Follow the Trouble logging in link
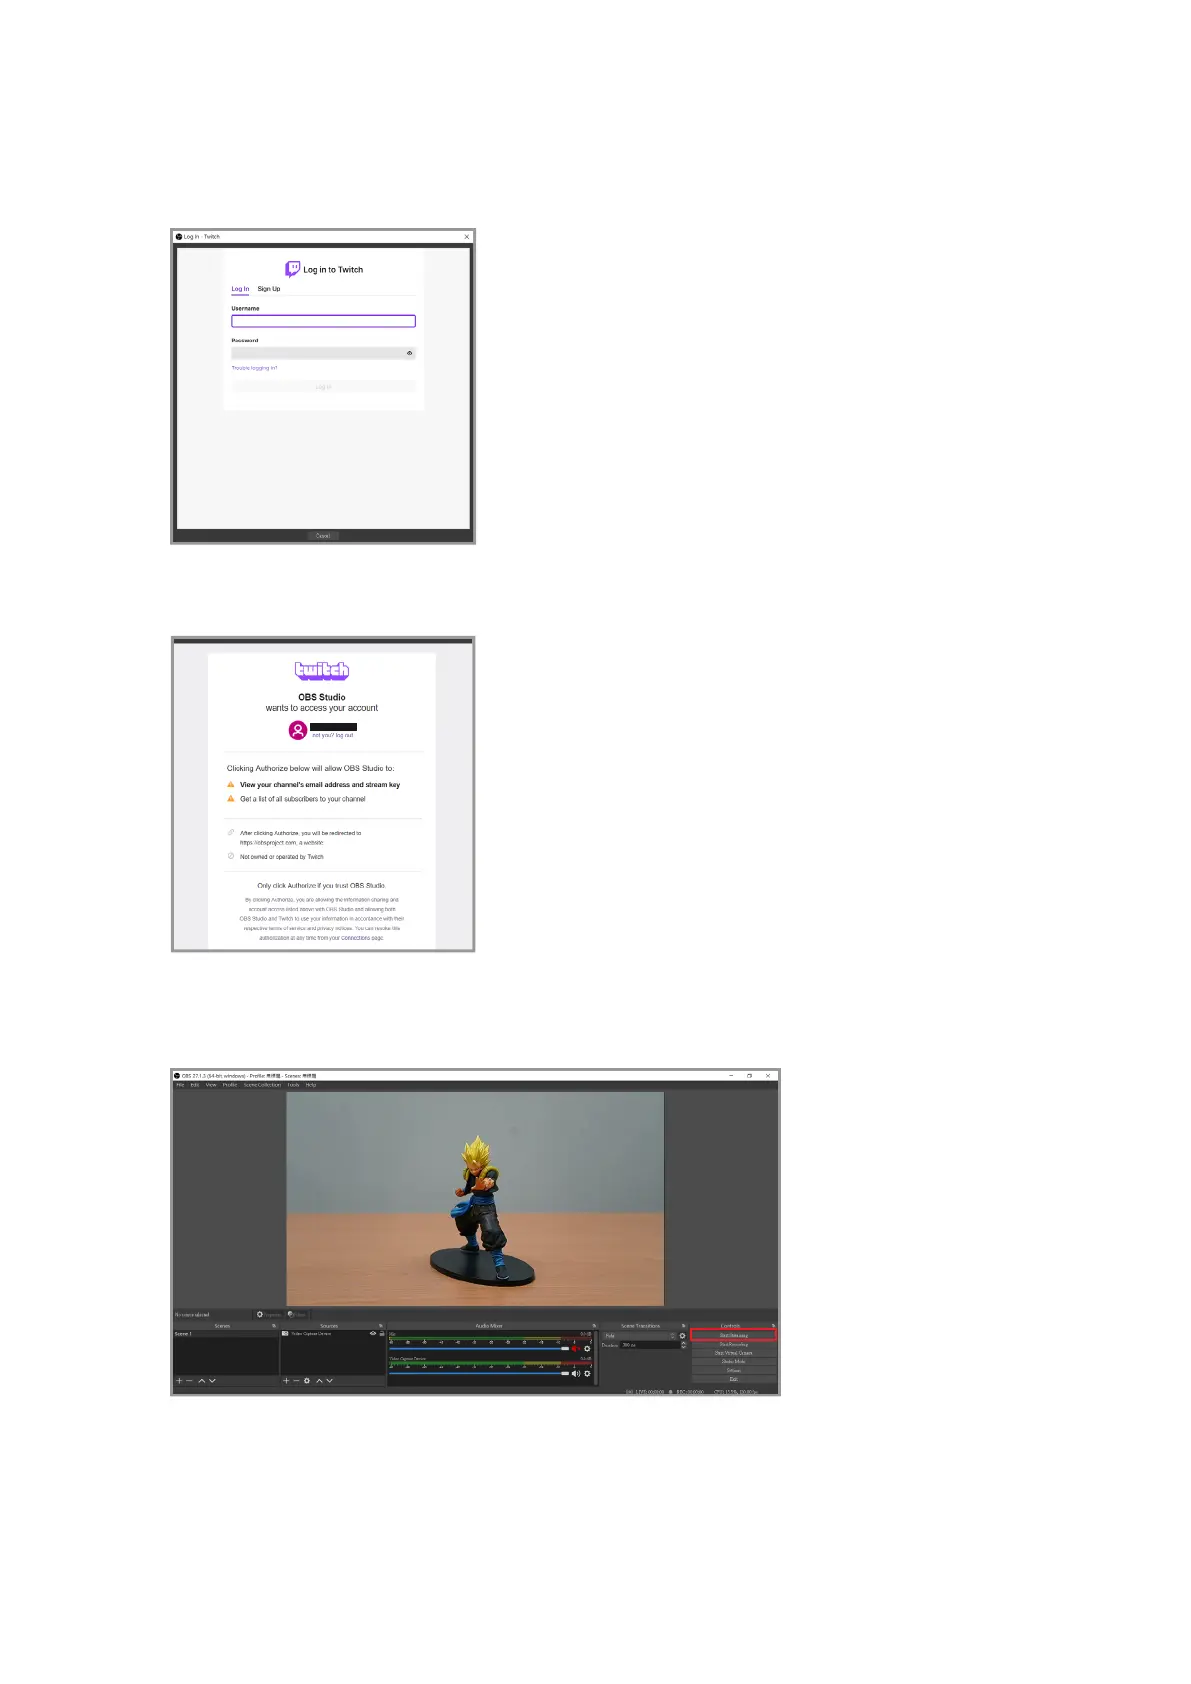 pos(254,368)
